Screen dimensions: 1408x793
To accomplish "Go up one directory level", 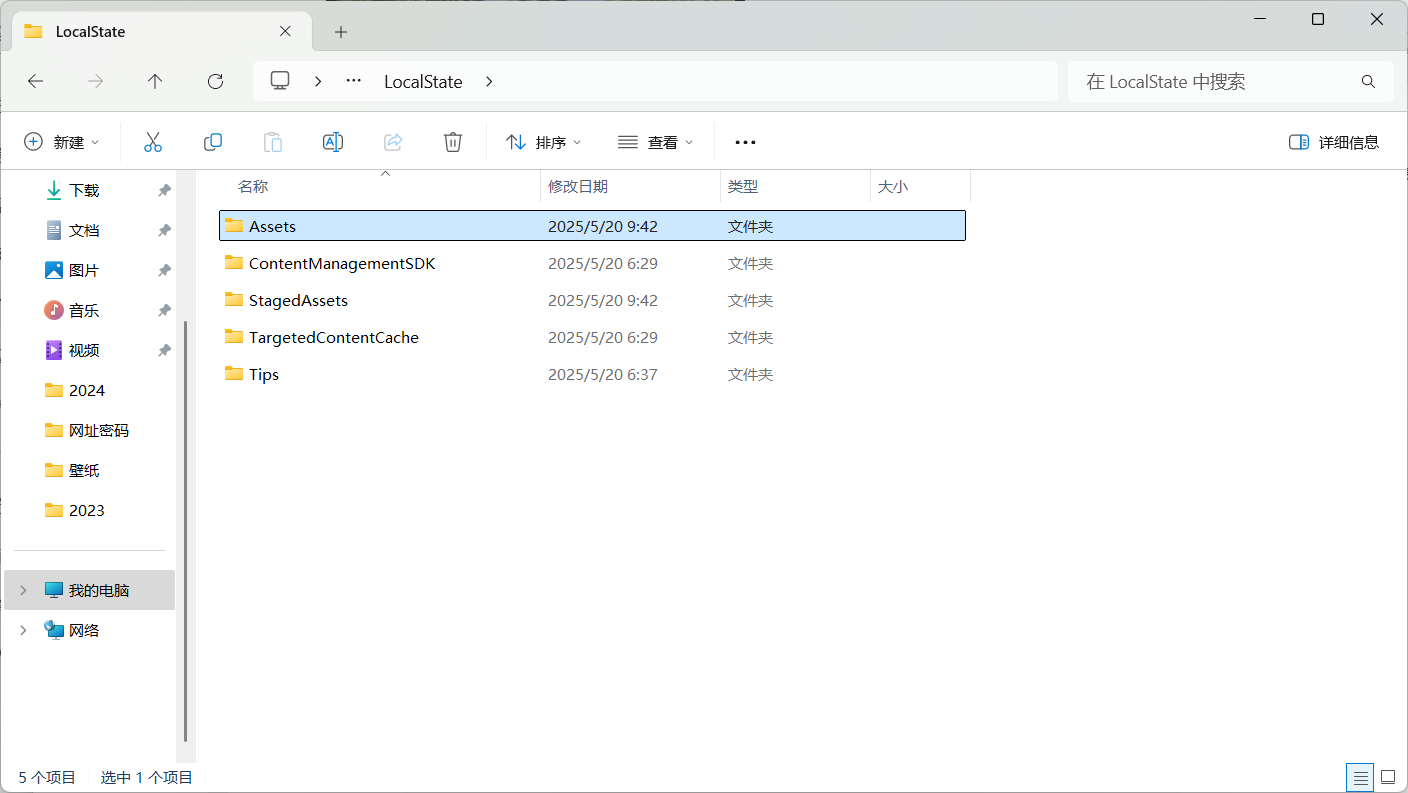I will click(155, 82).
